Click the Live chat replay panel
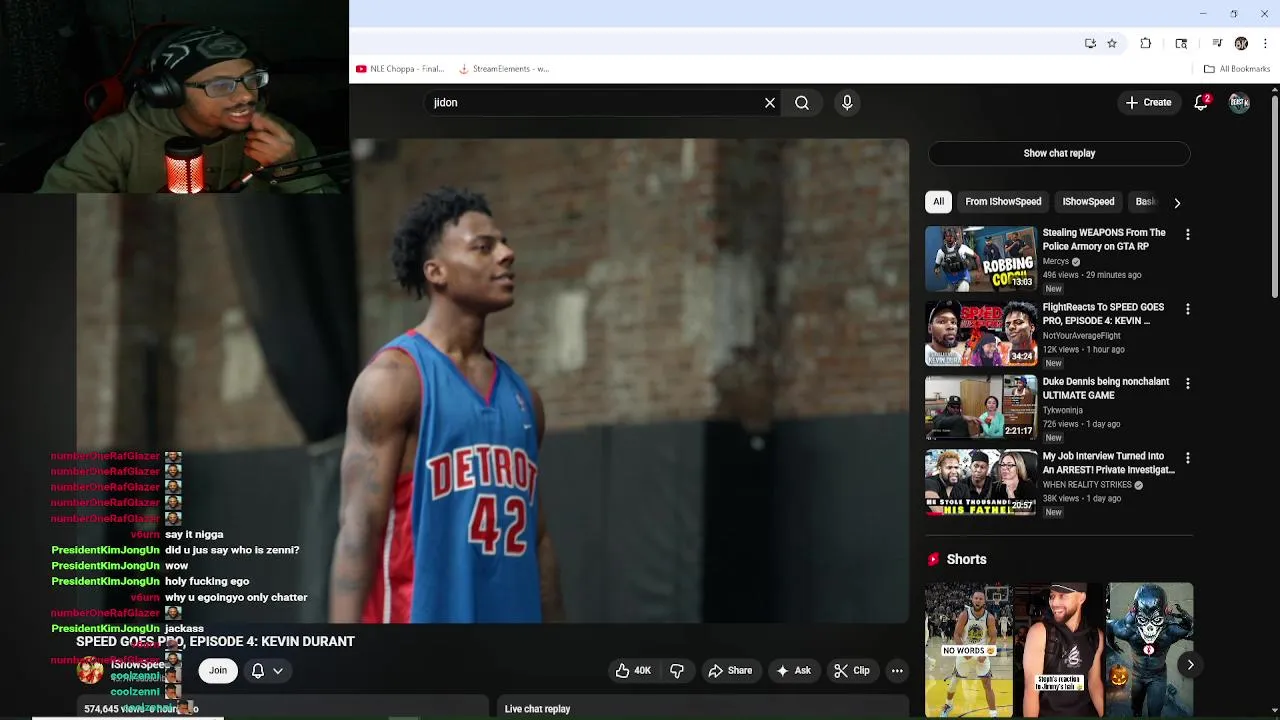 click(703, 708)
